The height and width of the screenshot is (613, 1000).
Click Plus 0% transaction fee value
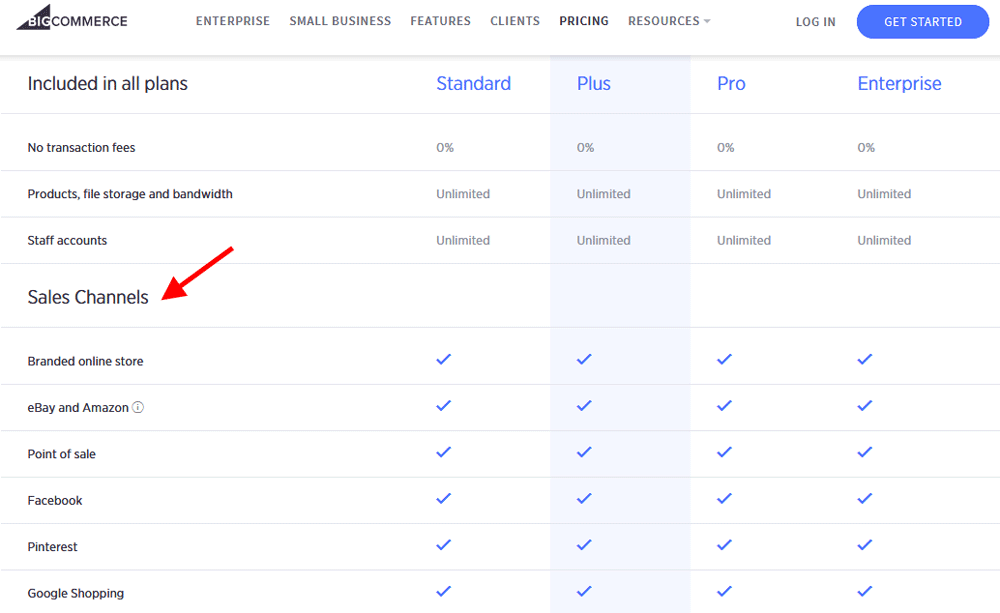(x=585, y=147)
